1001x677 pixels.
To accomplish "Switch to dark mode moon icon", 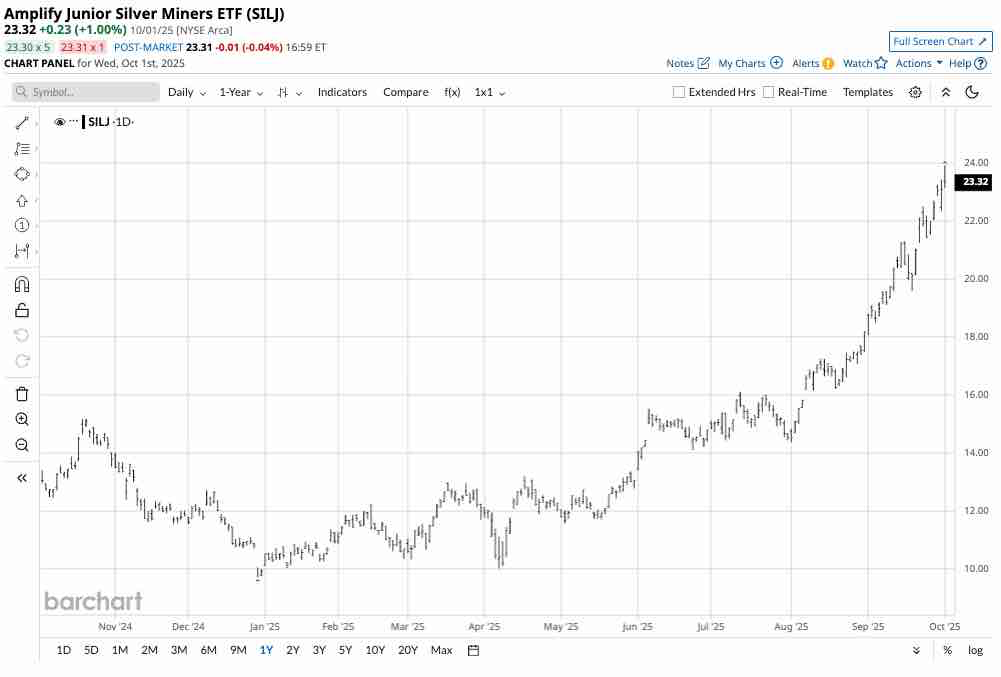I will pos(972,93).
